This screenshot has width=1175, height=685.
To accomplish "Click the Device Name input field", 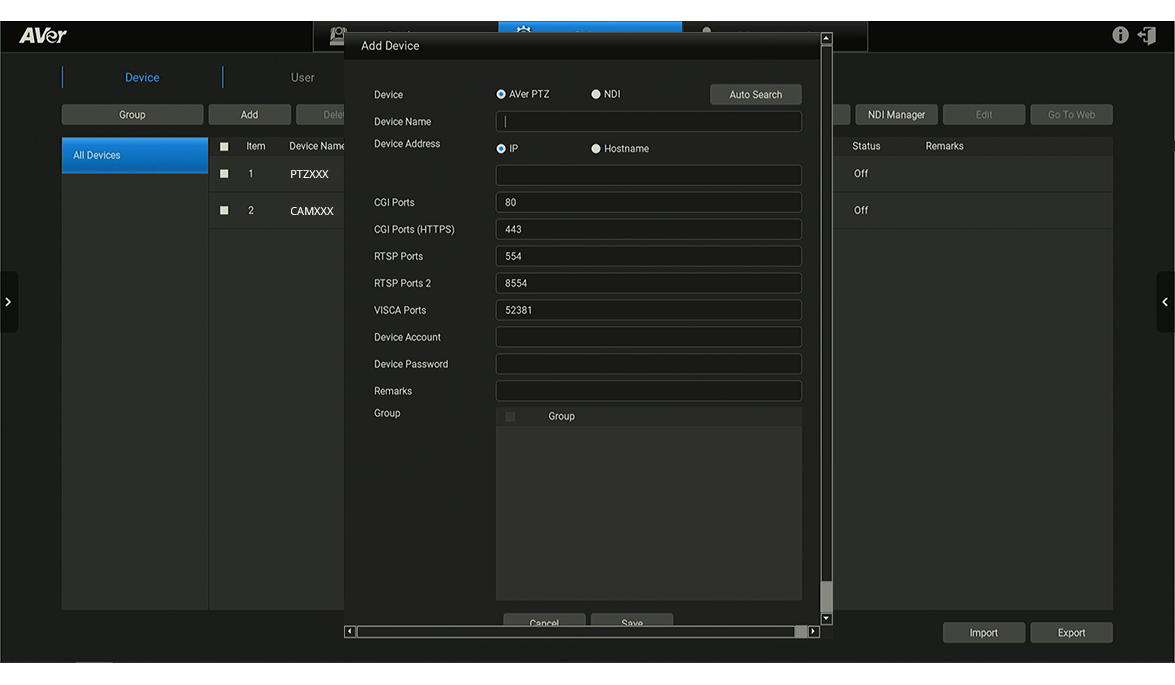I will (648, 122).
